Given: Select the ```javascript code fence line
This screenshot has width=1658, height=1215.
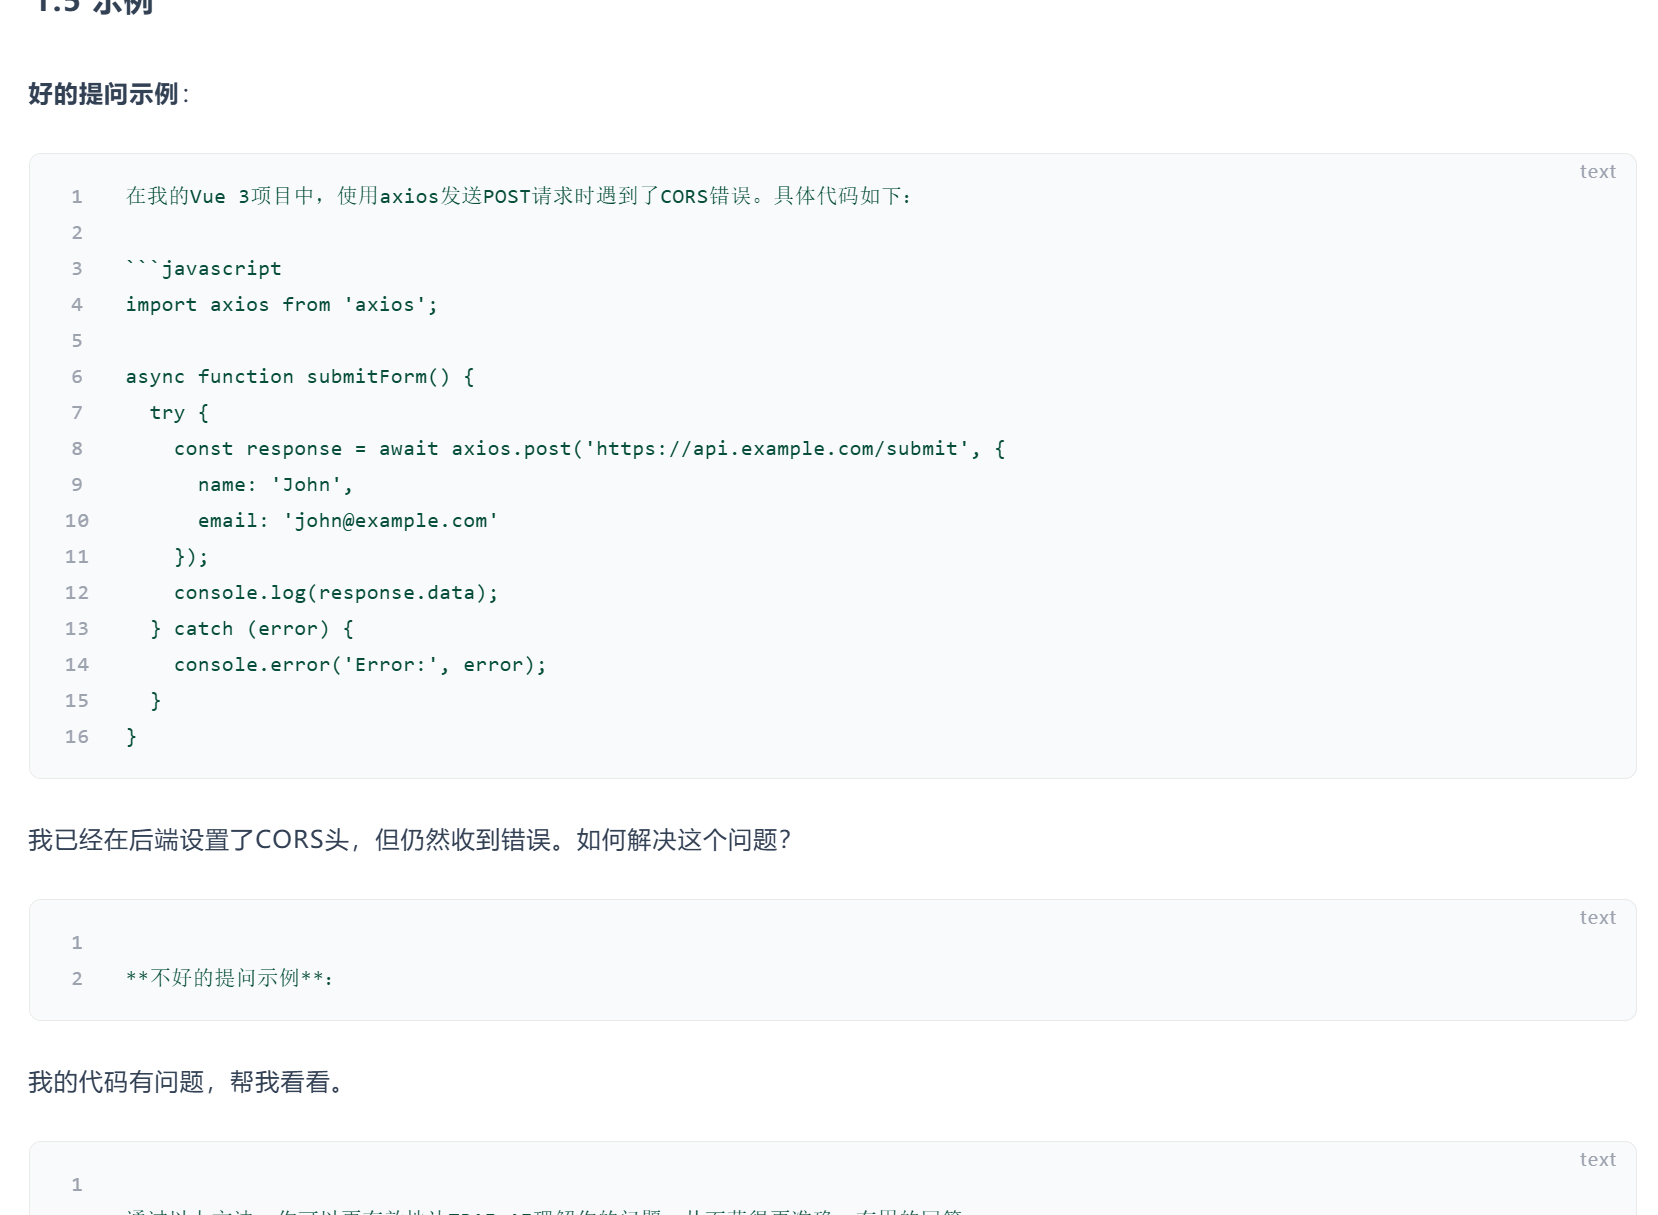Looking at the screenshot, I should pos(204,268).
